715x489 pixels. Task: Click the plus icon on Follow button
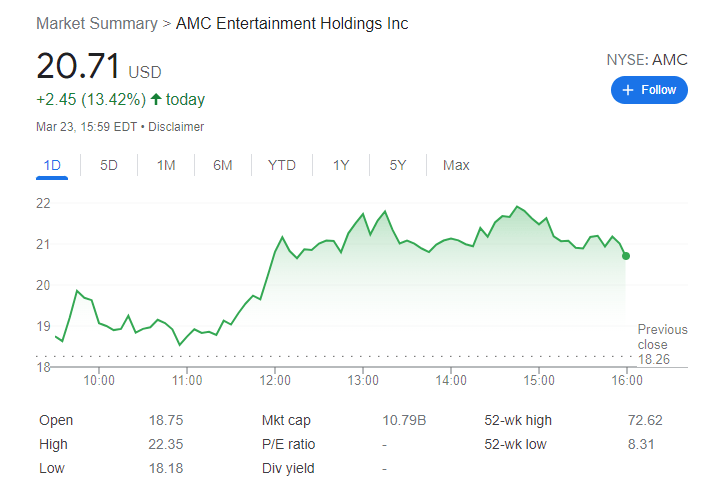coord(628,90)
